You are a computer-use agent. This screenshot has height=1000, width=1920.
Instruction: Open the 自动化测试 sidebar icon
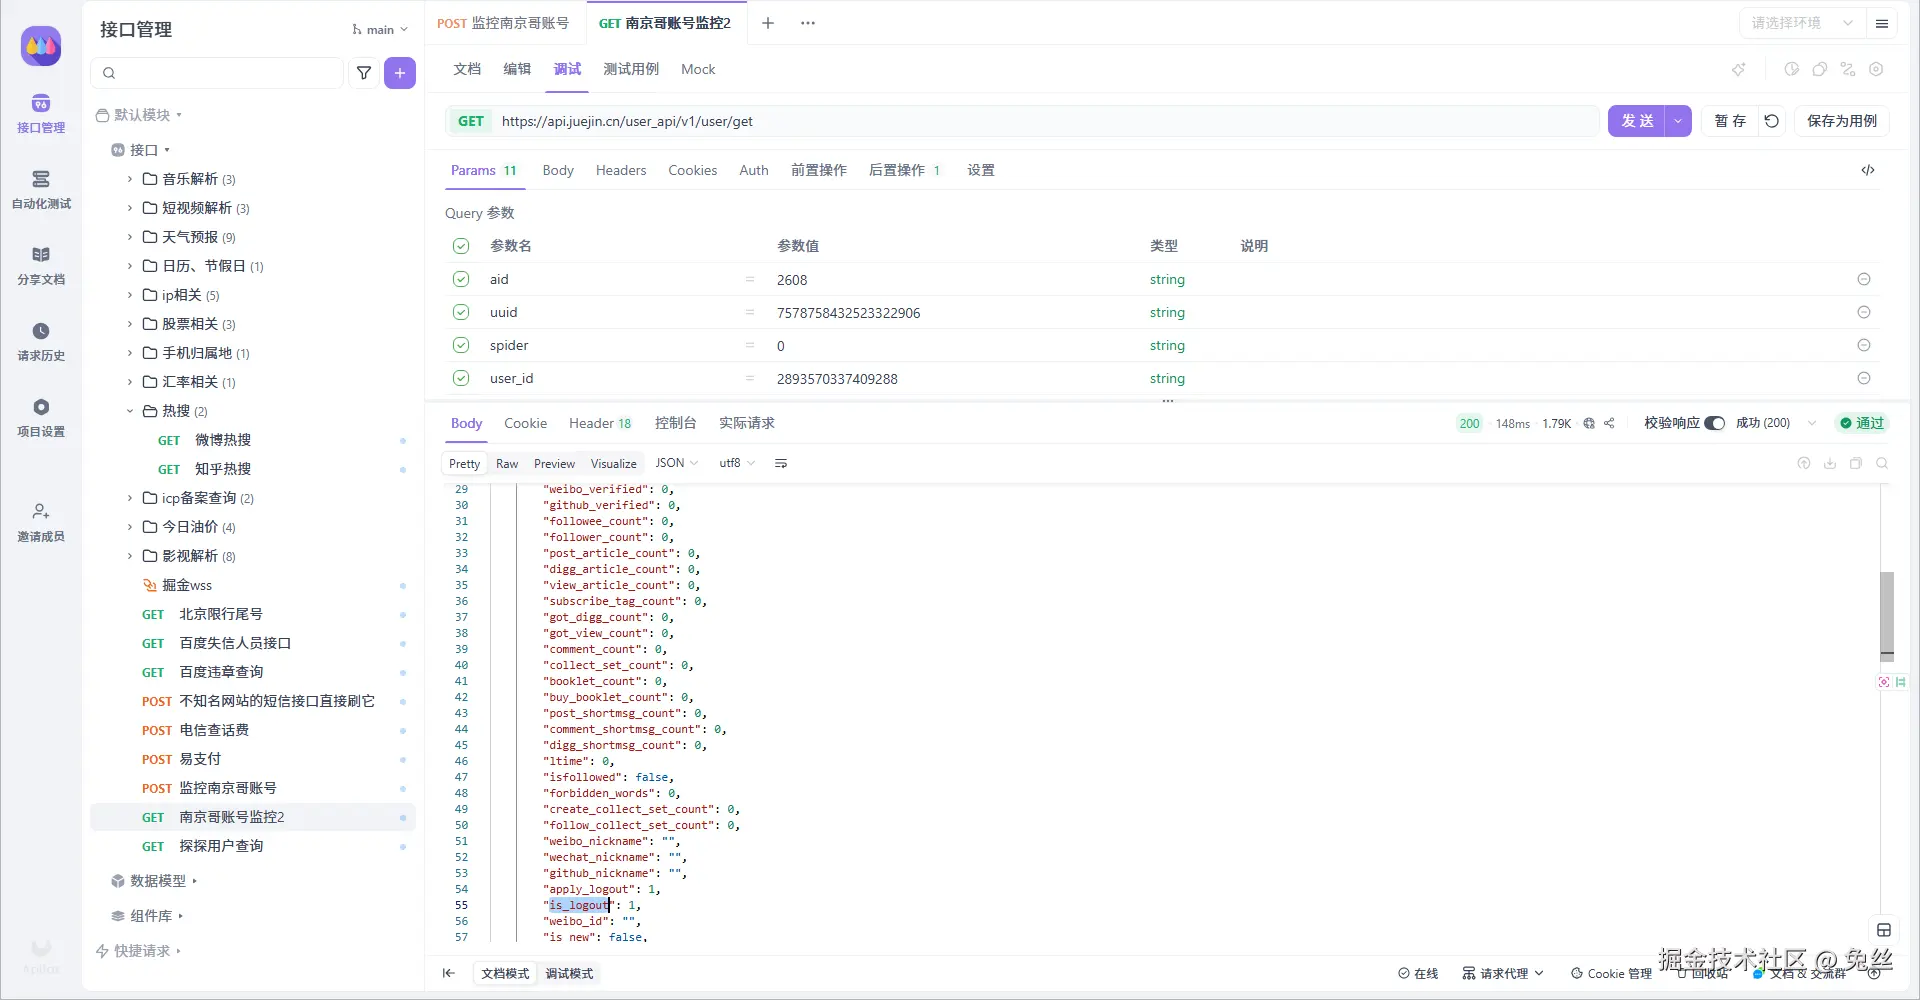click(40, 185)
